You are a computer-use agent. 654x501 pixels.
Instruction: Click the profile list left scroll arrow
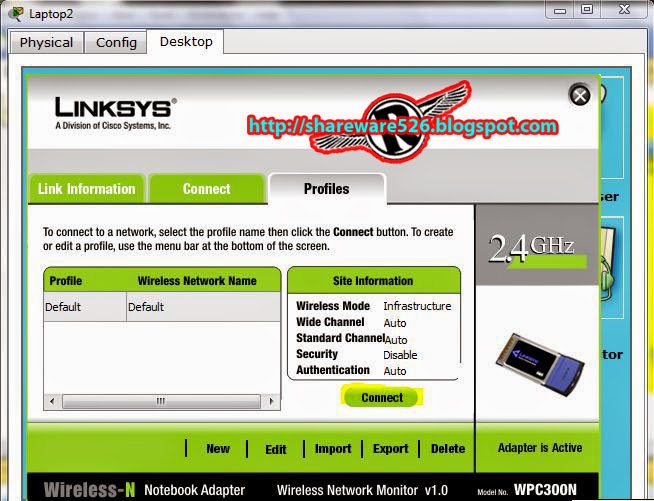(52, 401)
